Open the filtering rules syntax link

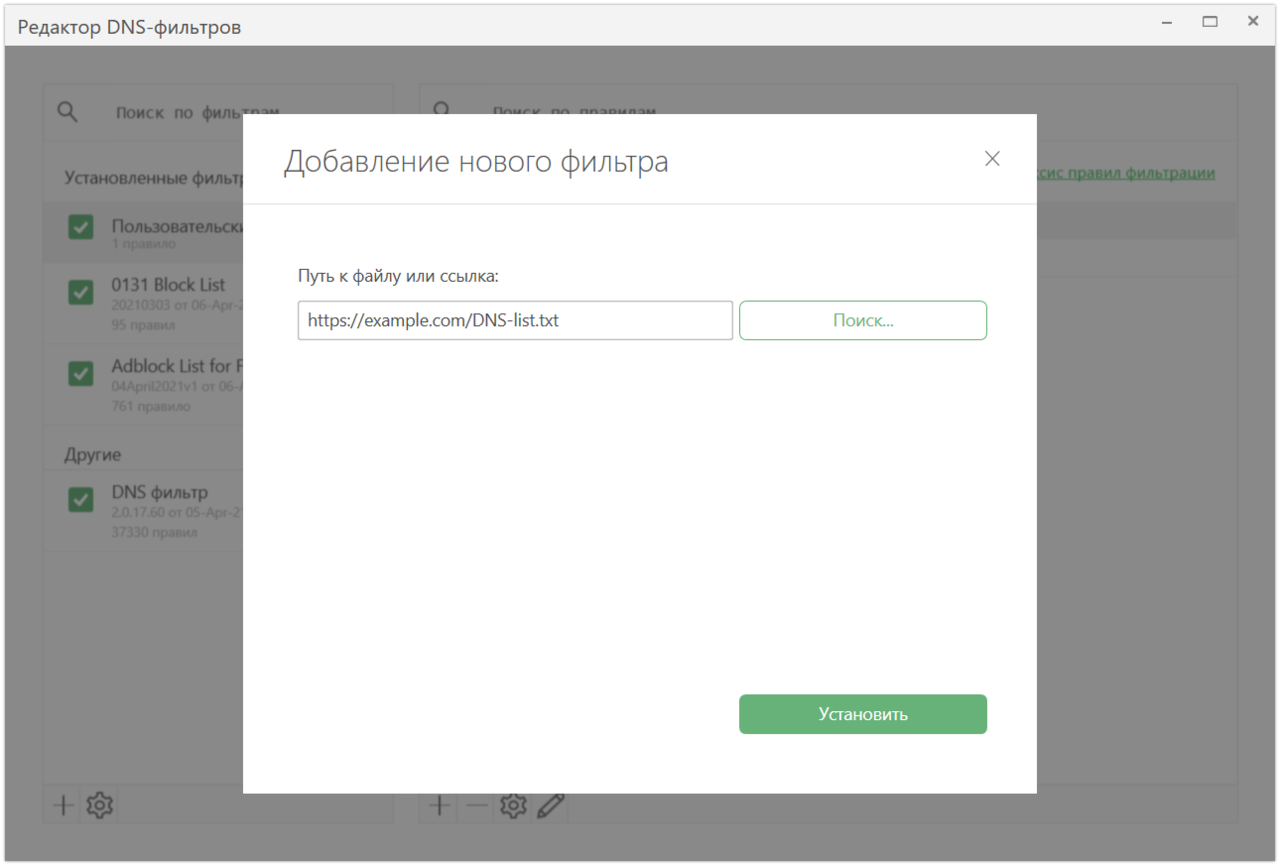click(x=1126, y=173)
